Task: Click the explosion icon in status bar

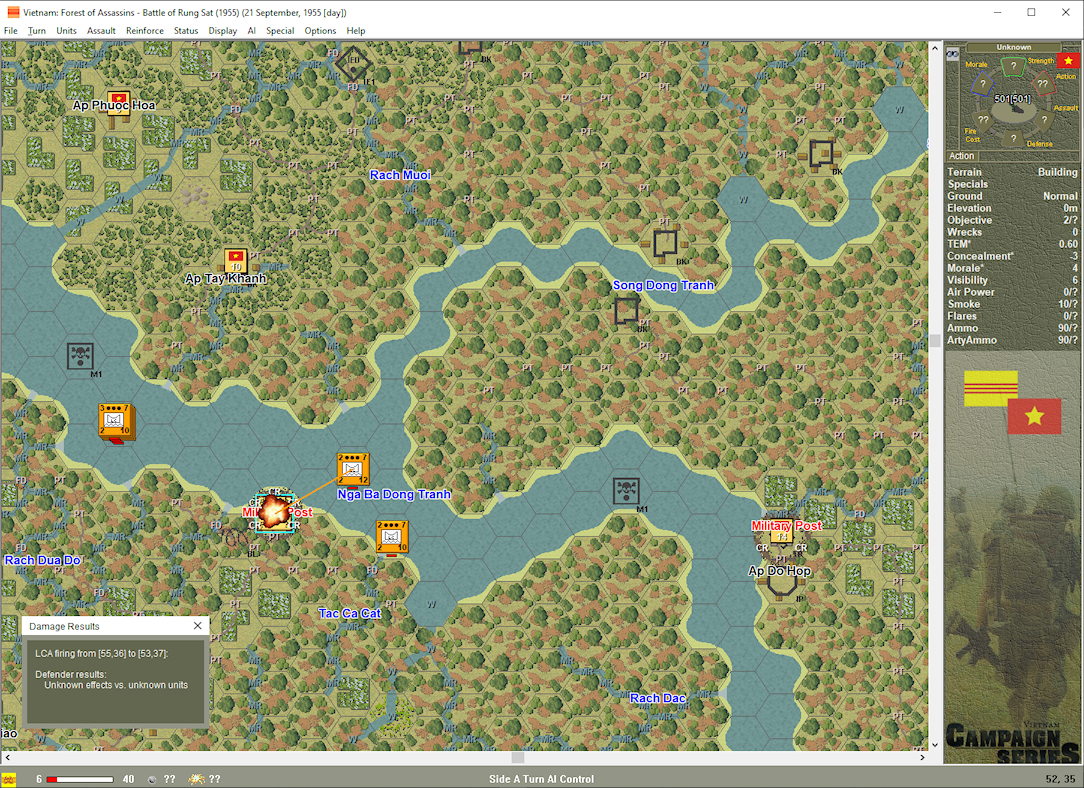Action: coord(197,779)
